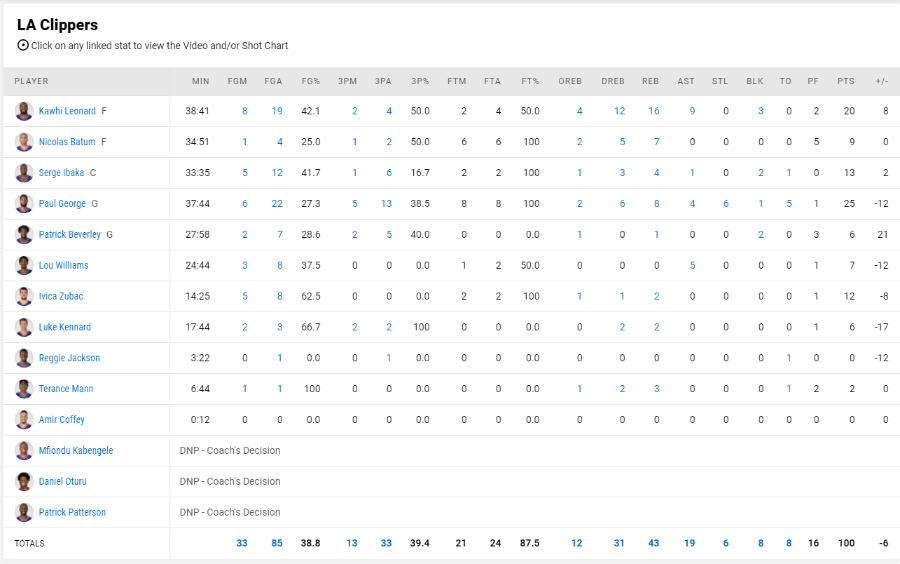The image size is (900, 564).
Task: Open Serge Ibaka's player link
Action: point(61,173)
